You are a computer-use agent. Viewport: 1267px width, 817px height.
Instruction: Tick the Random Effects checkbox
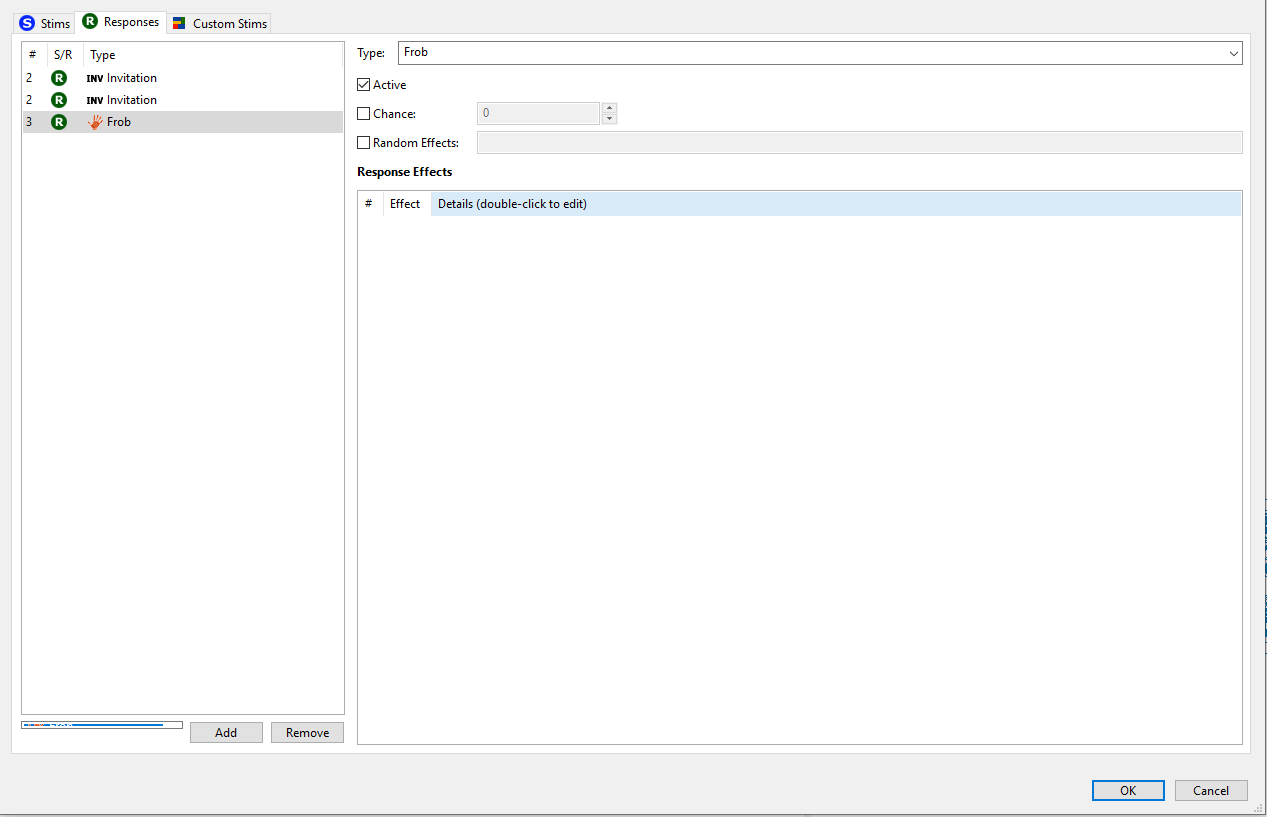point(364,143)
